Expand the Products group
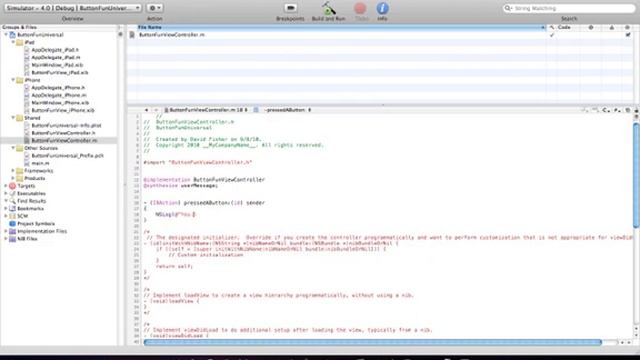 [13, 178]
